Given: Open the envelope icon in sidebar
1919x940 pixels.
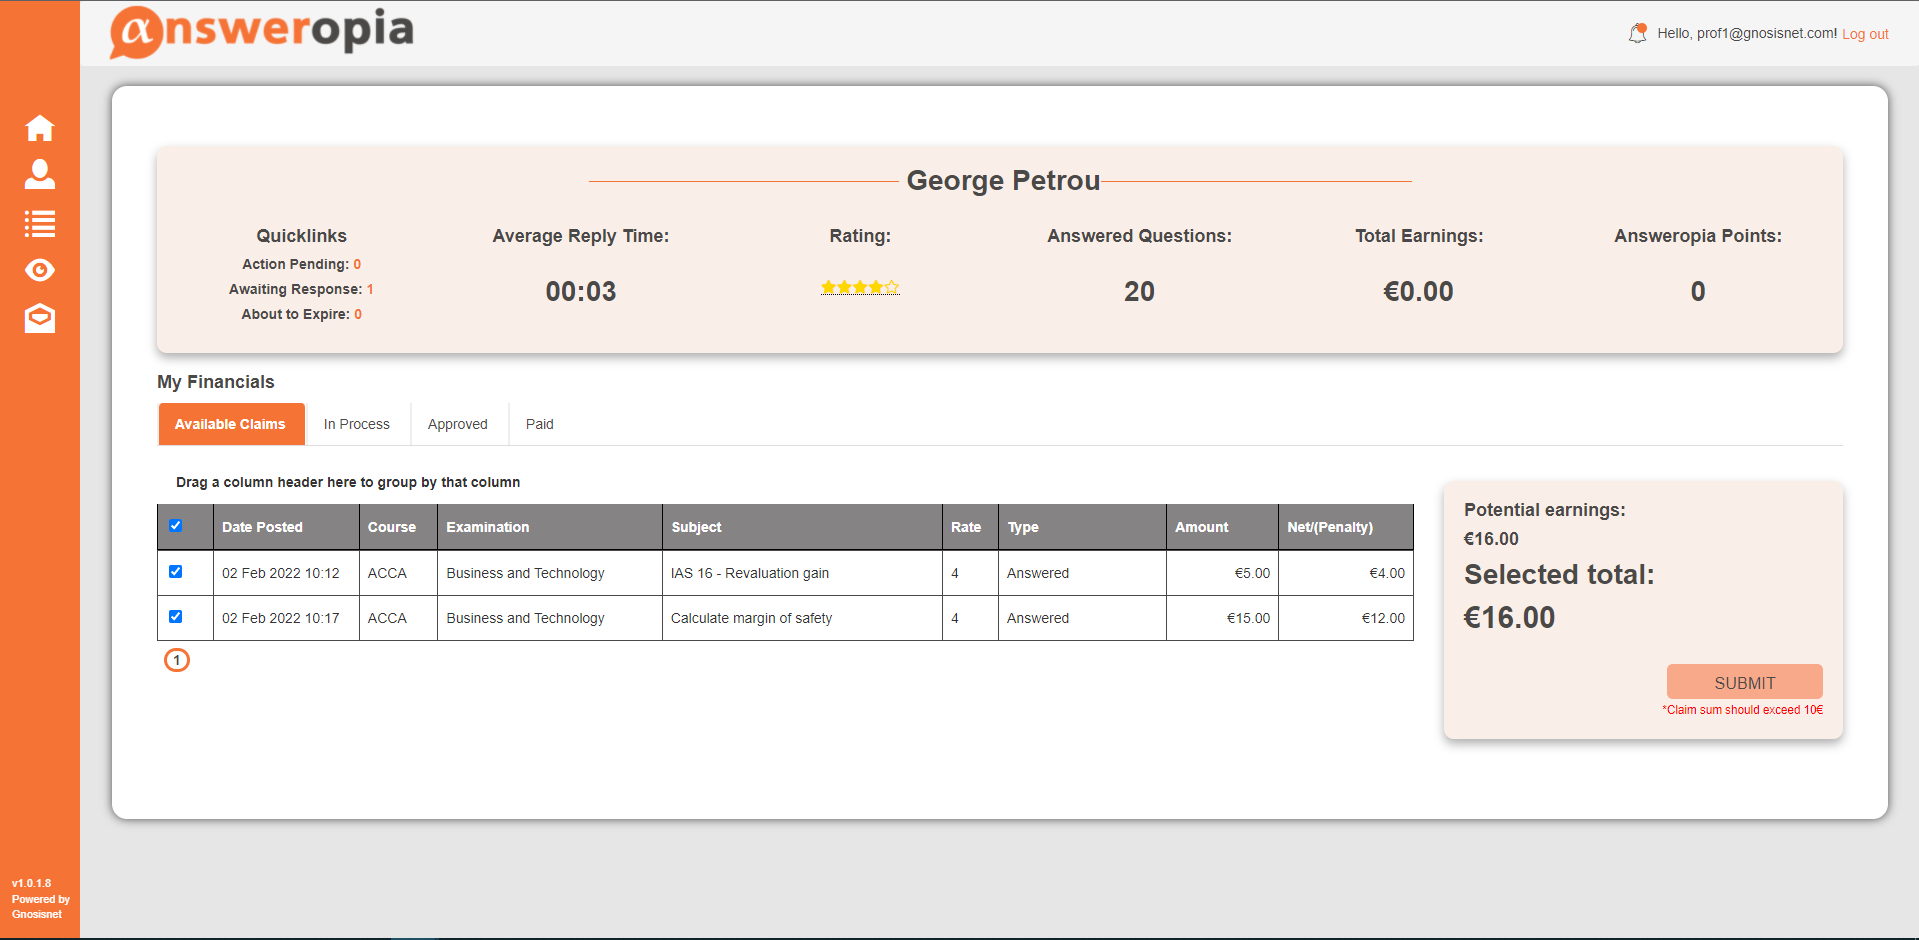Looking at the screenshot, I should tap(40, 318).
